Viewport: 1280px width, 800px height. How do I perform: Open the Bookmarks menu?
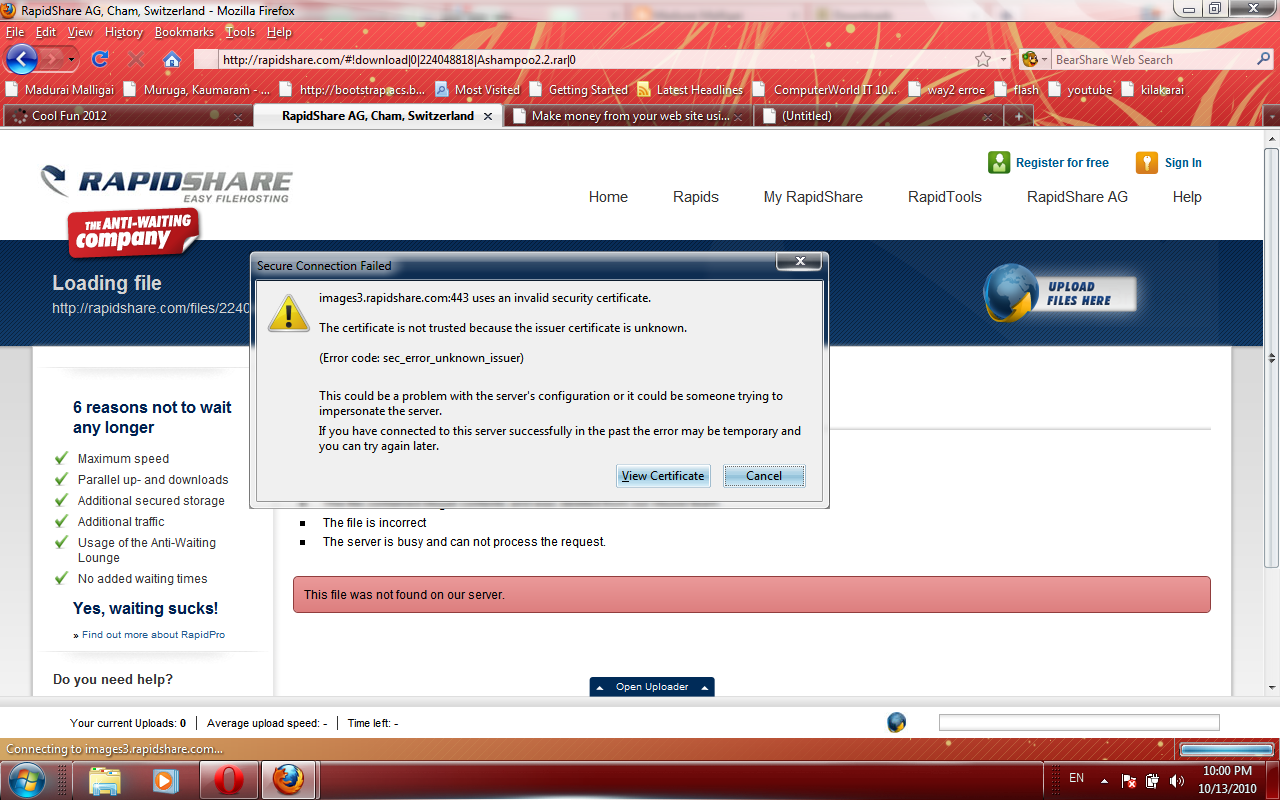[185, 32]
